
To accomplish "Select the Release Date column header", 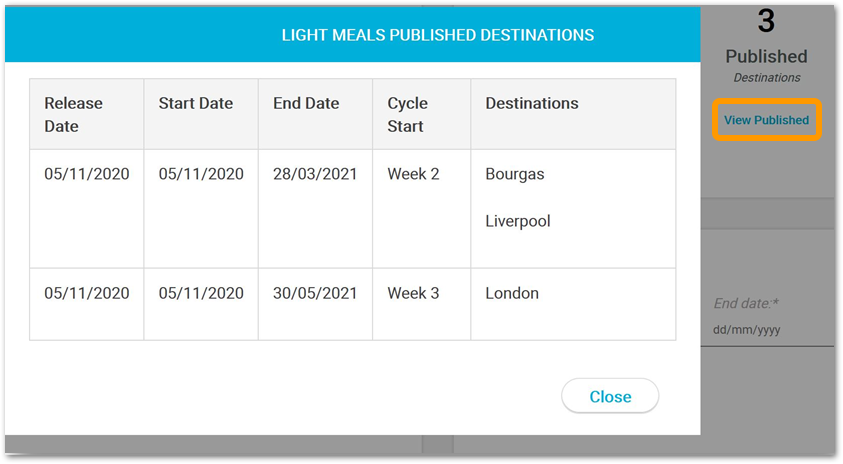I will (x=87, y=115).
